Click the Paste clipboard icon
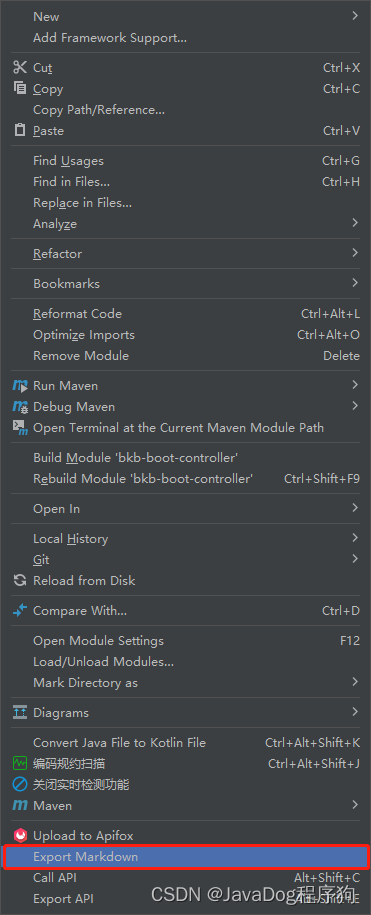 tap(20, 130)
